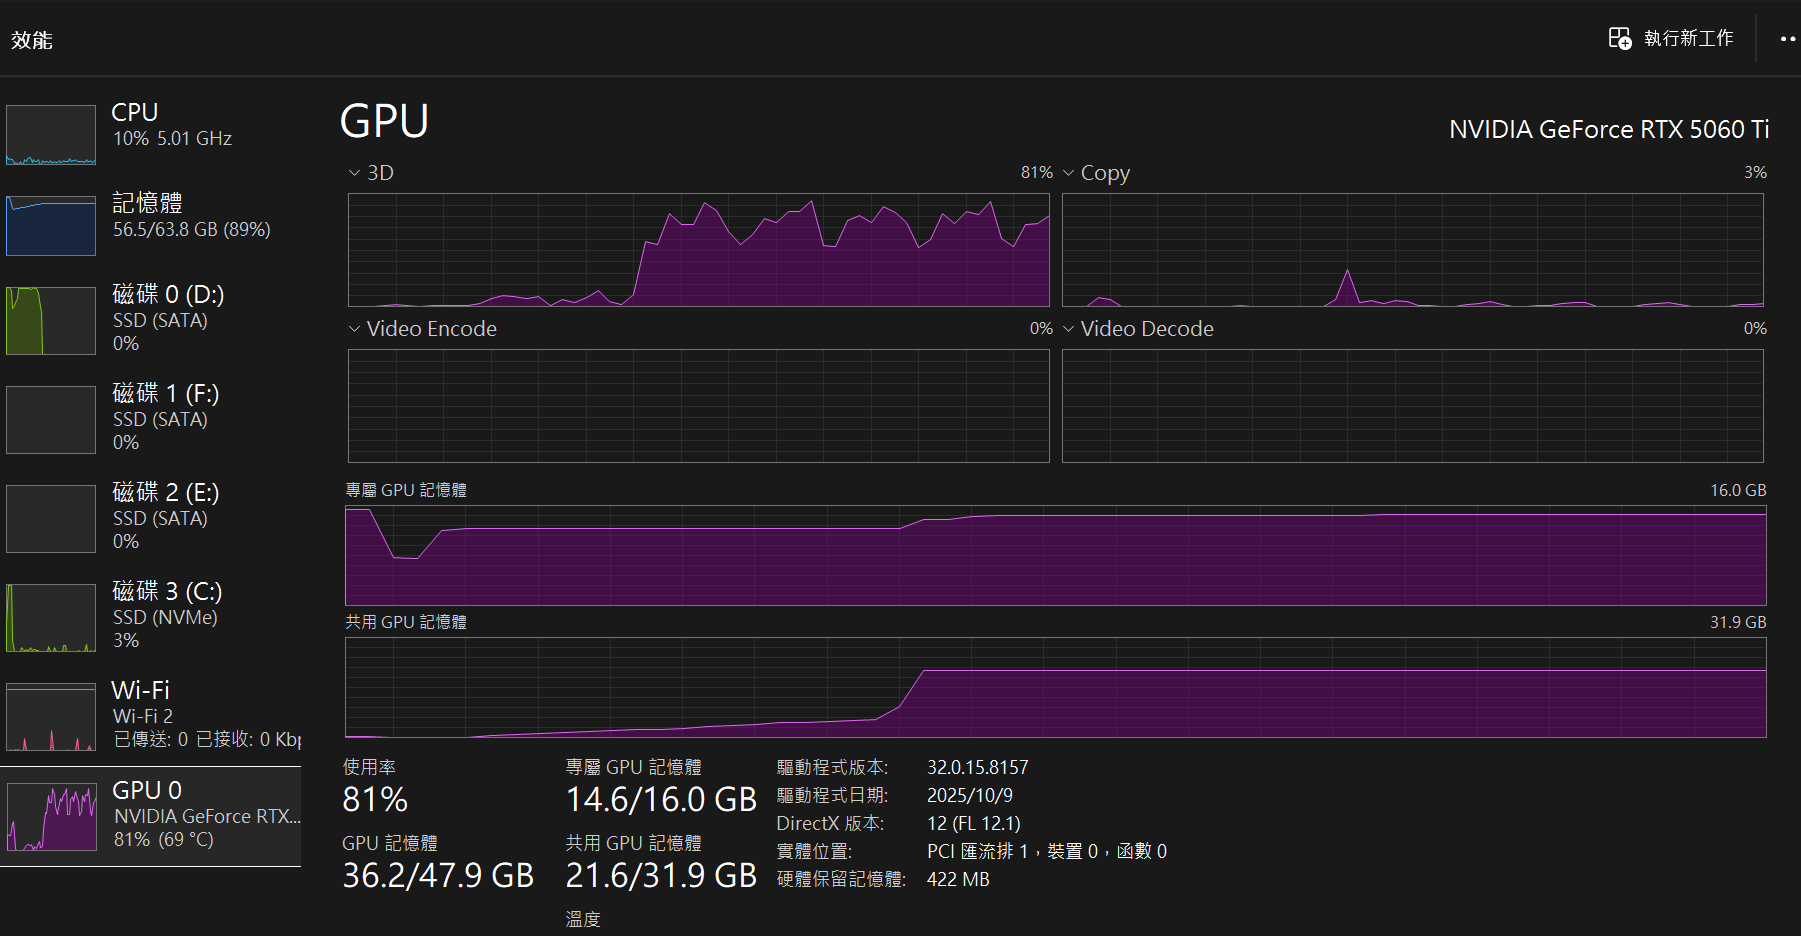Open 磁碟 1 (F:) disk entry
The image size is (1801, 936).
151,418
